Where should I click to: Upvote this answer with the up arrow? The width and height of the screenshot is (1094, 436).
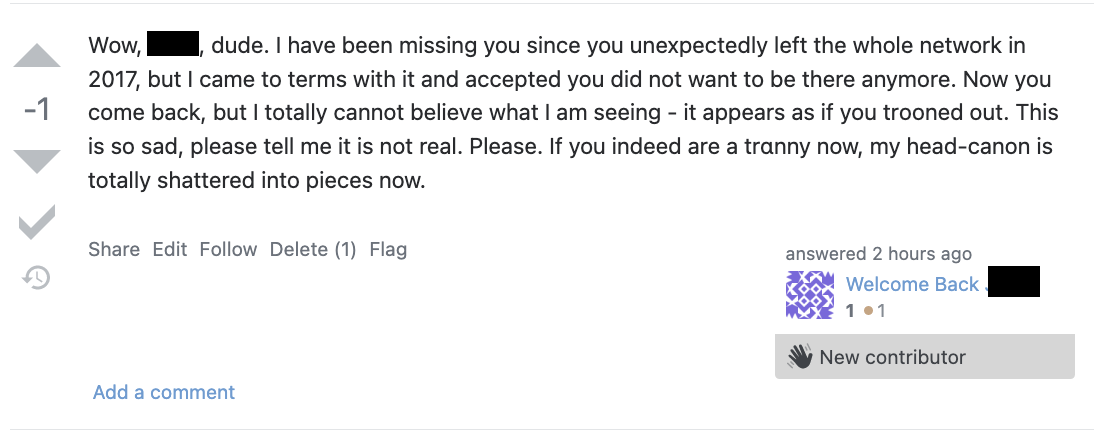click(x=37, y=56)
